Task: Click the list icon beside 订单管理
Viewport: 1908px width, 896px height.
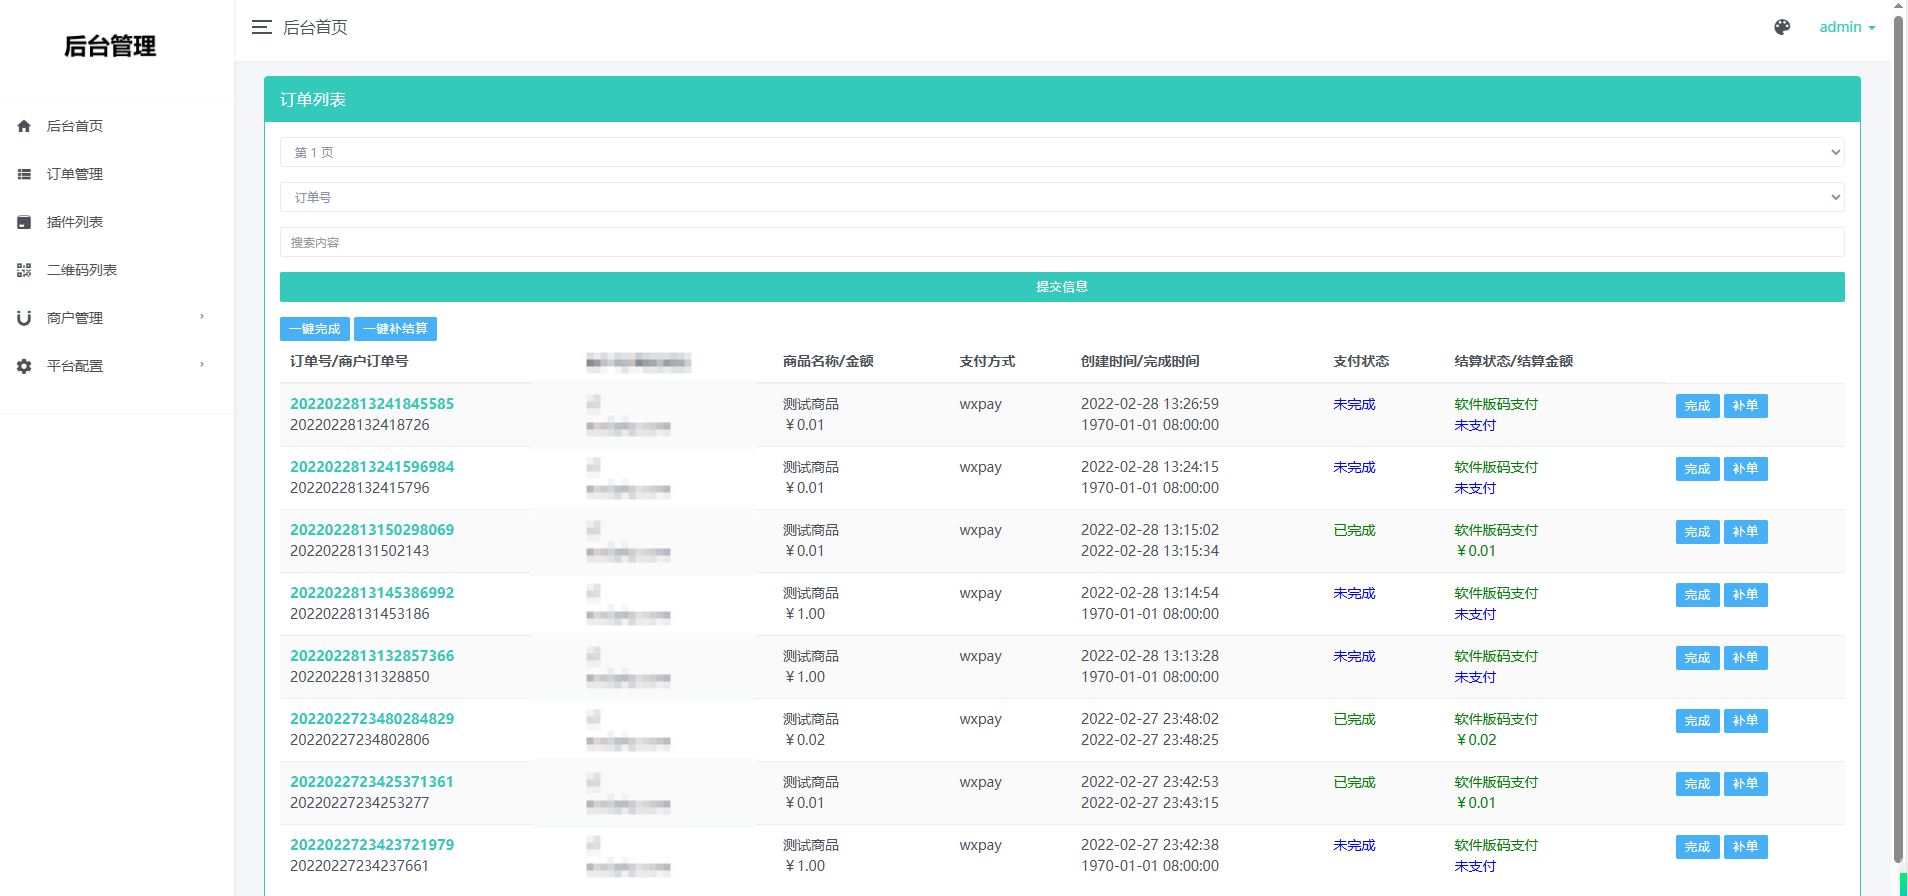Action: 24,174
